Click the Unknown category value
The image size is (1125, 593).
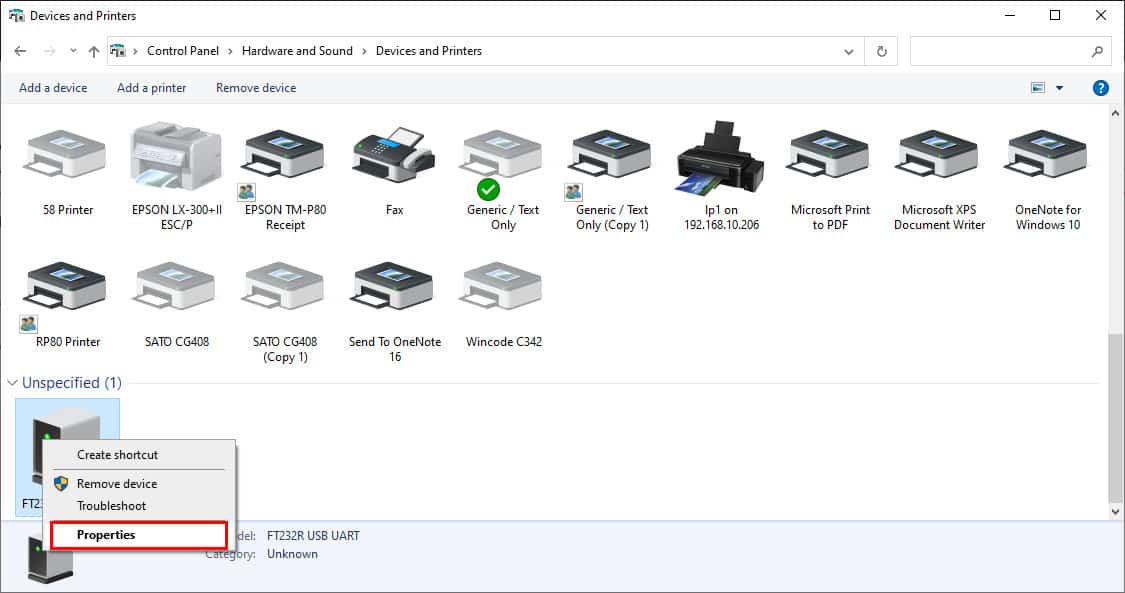(292, 554)
